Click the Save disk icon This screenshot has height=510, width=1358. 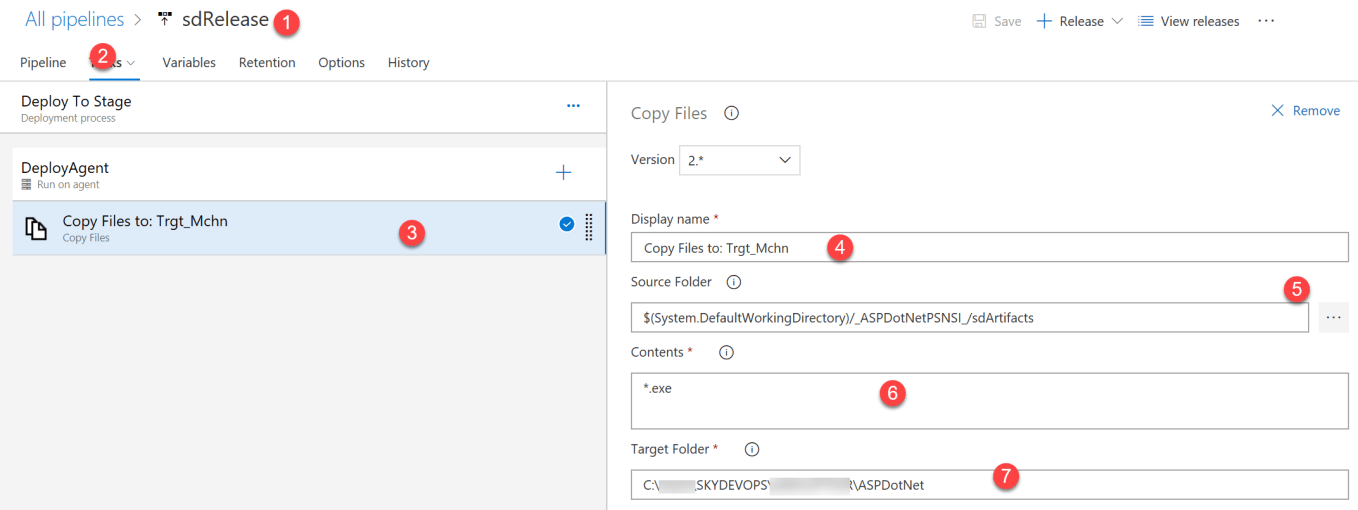[x=979, y=21]
